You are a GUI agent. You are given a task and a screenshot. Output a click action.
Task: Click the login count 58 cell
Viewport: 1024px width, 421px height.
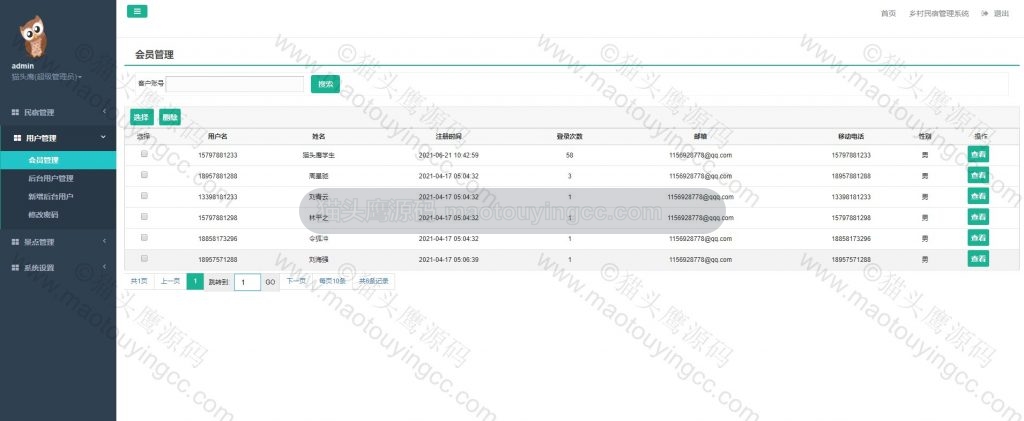pyautogui.click(x=570, y=155)
